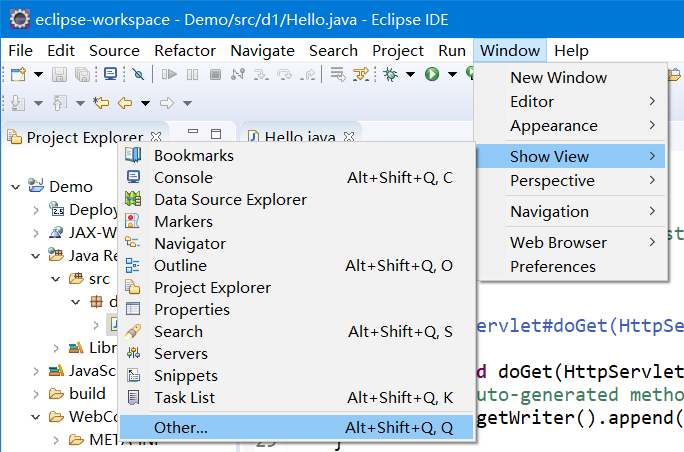Viewport: 684px width, 452px height.
Task: Click the Resume debug icon
Action: (169, 75)
